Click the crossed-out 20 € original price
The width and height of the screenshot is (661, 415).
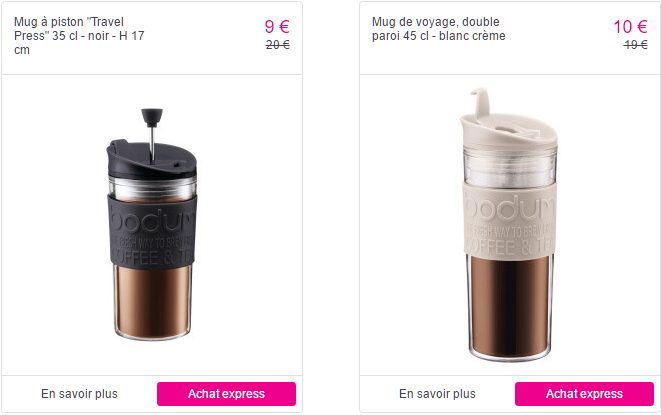coord(277,45)
